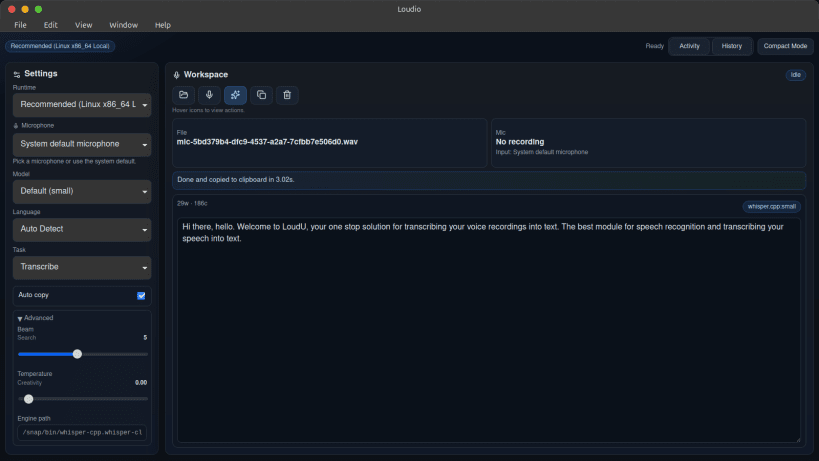Image resolution: width=819 pixels, height=461 pixels.
Task: Open the Edit menu
Action: pyautogui.click(x=51, y=25)
